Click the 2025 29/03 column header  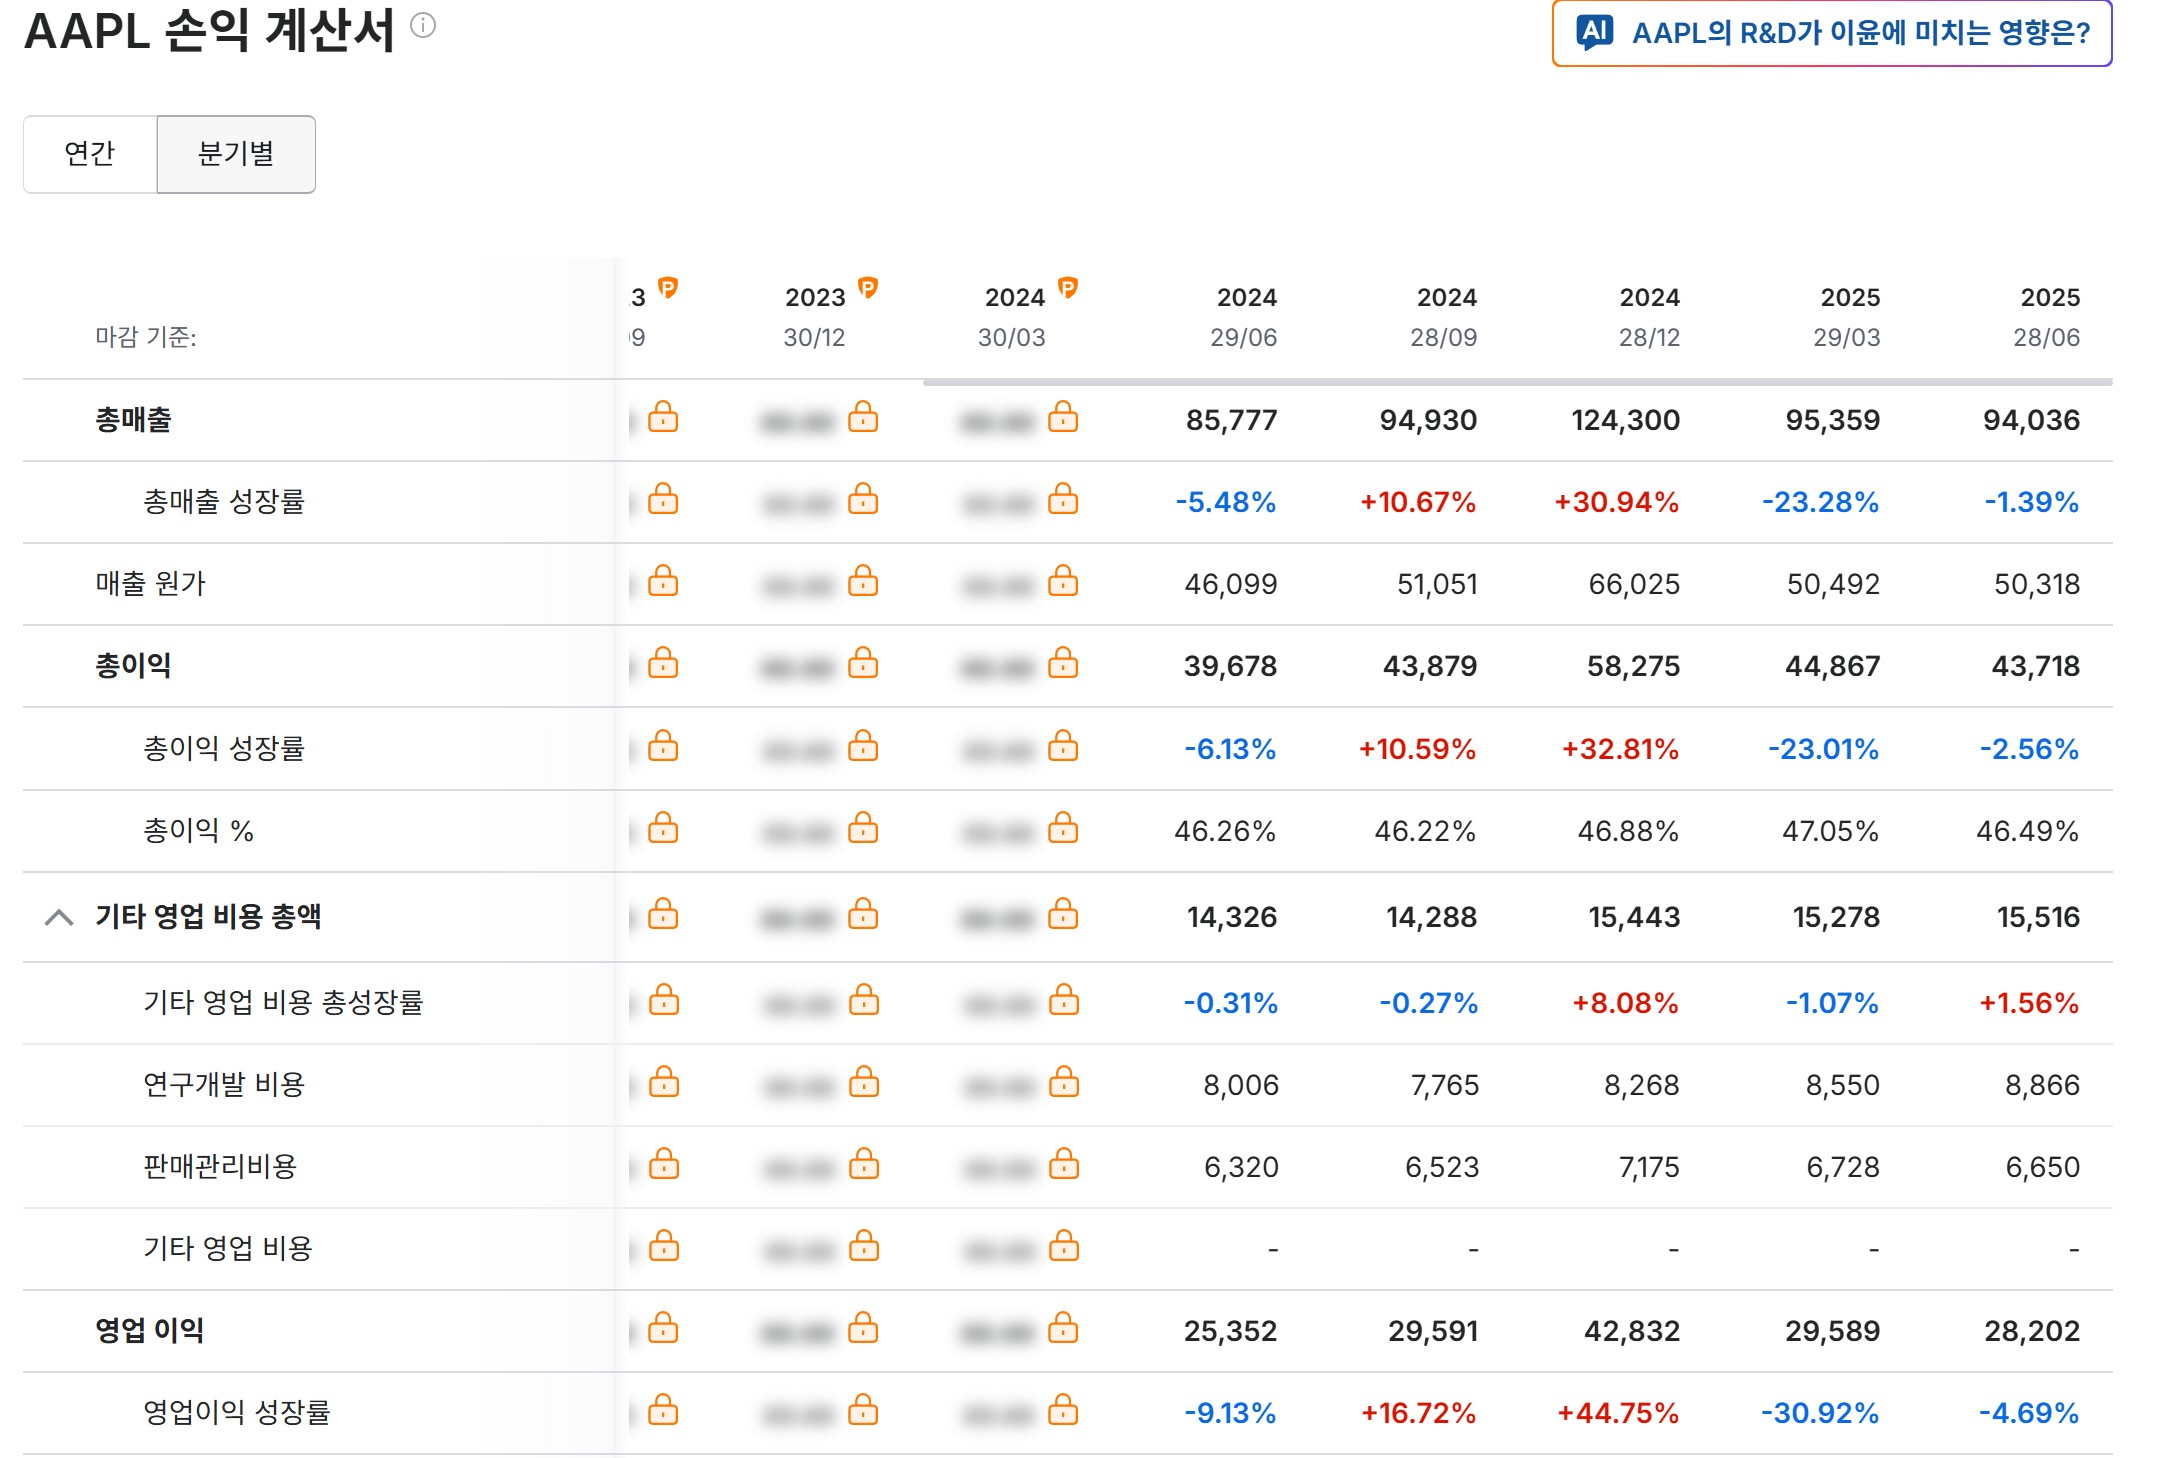[x=1847, y=317]
